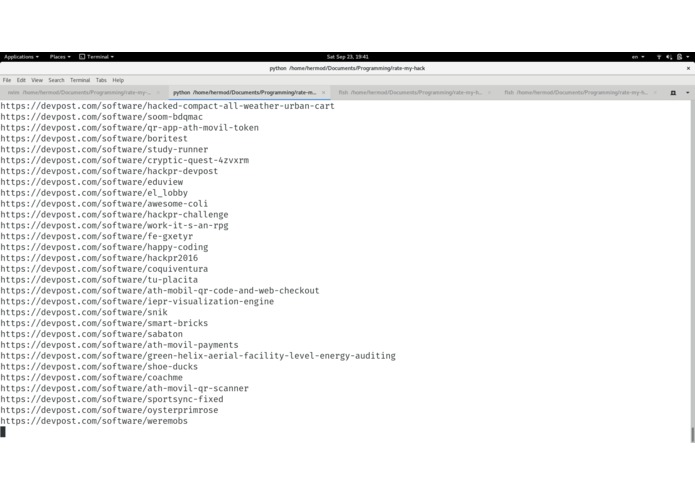Image resolution: width=695 pixels, height=494 pixels.
Task: Click the smart-bricks URL line
Action: click(x=104, y=323)
